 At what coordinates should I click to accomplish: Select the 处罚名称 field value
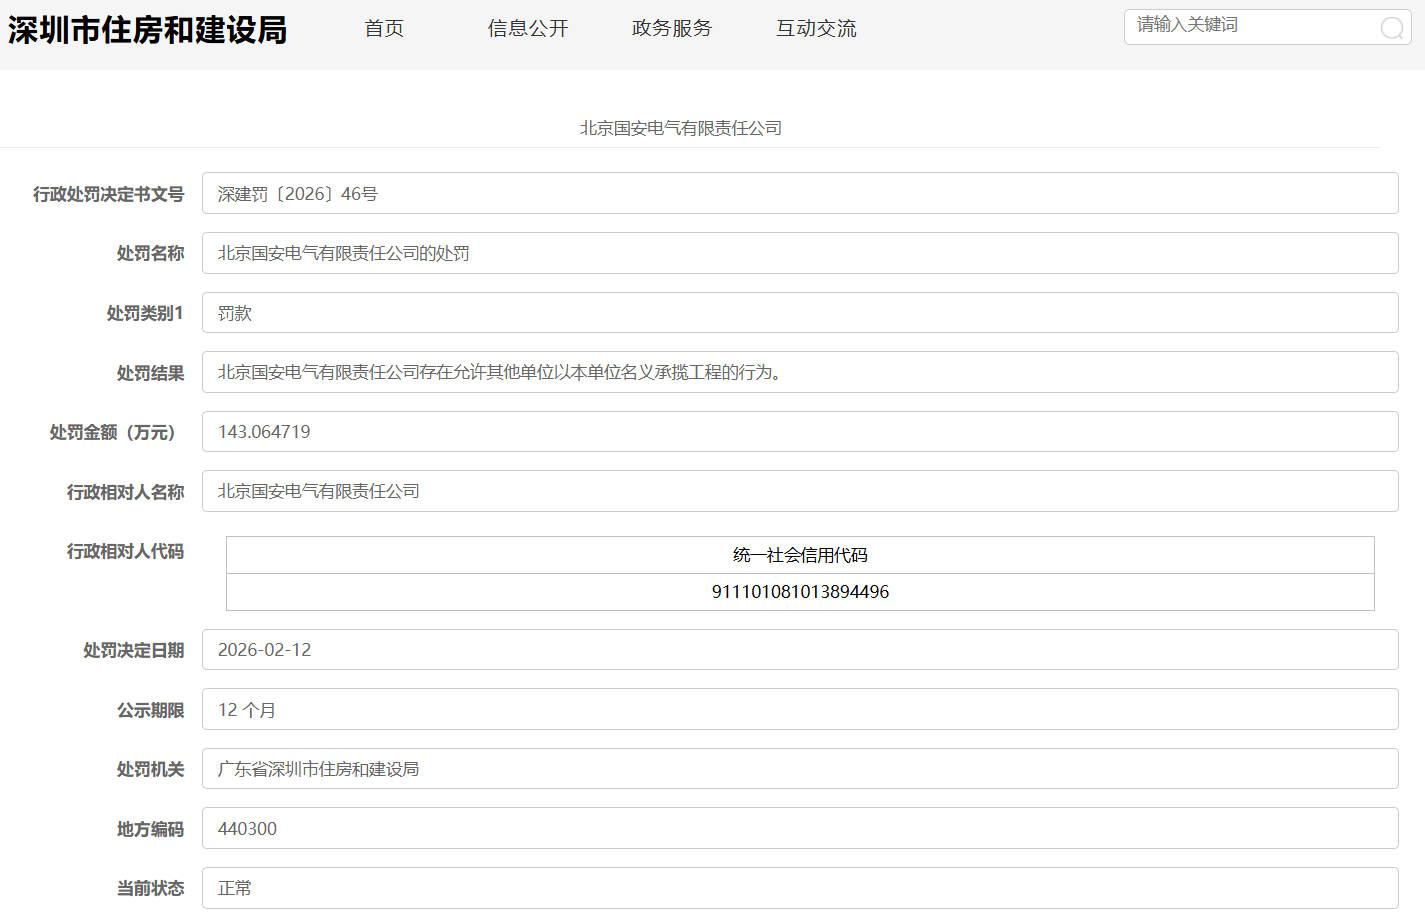(x=799, y=253)
